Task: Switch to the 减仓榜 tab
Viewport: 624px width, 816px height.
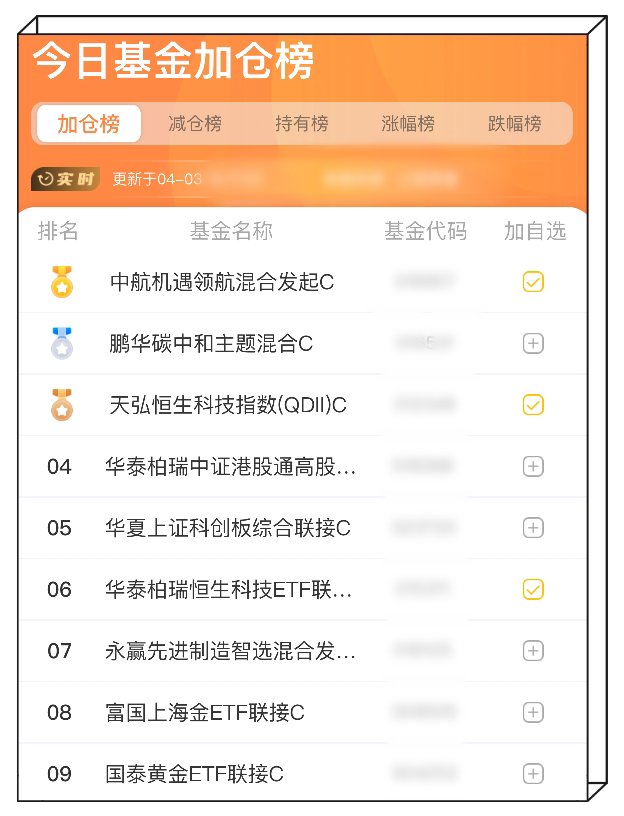Action: tap(195, 124)
